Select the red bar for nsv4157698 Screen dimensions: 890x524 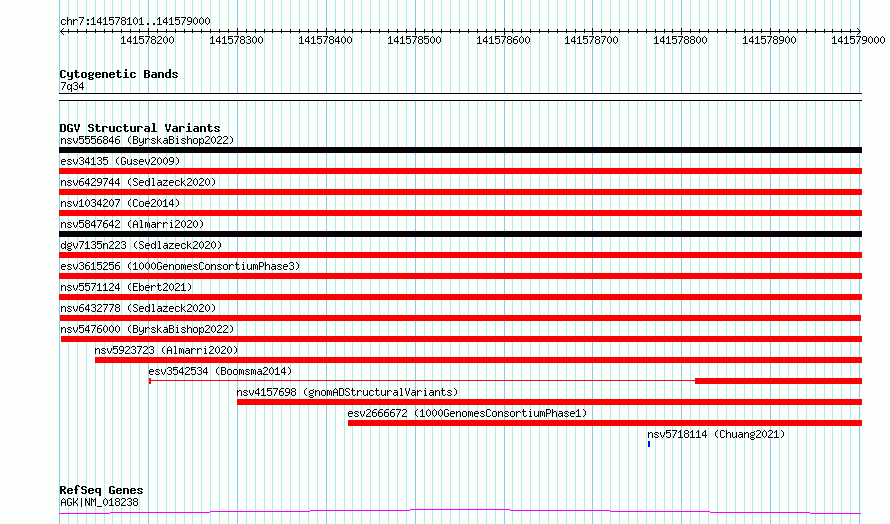point(549,402)
